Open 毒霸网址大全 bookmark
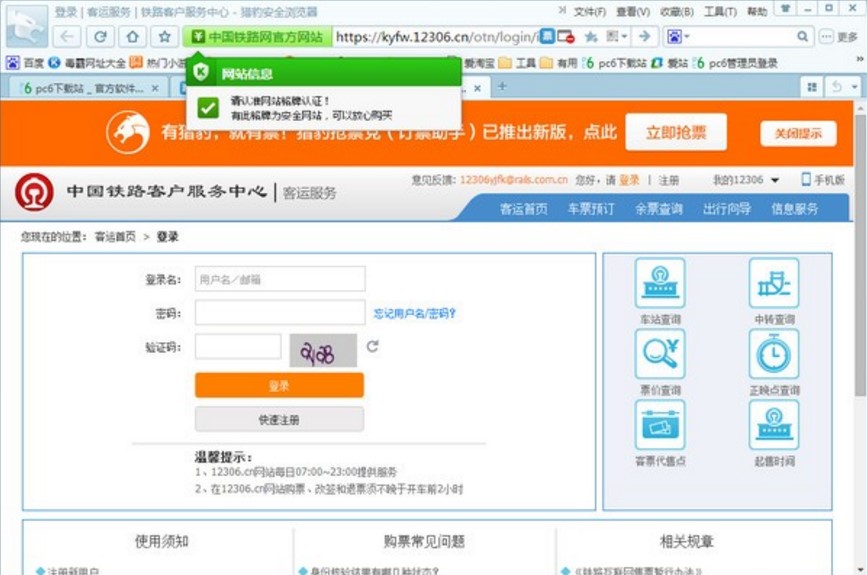867x575 pixels. tap(87, 63)
